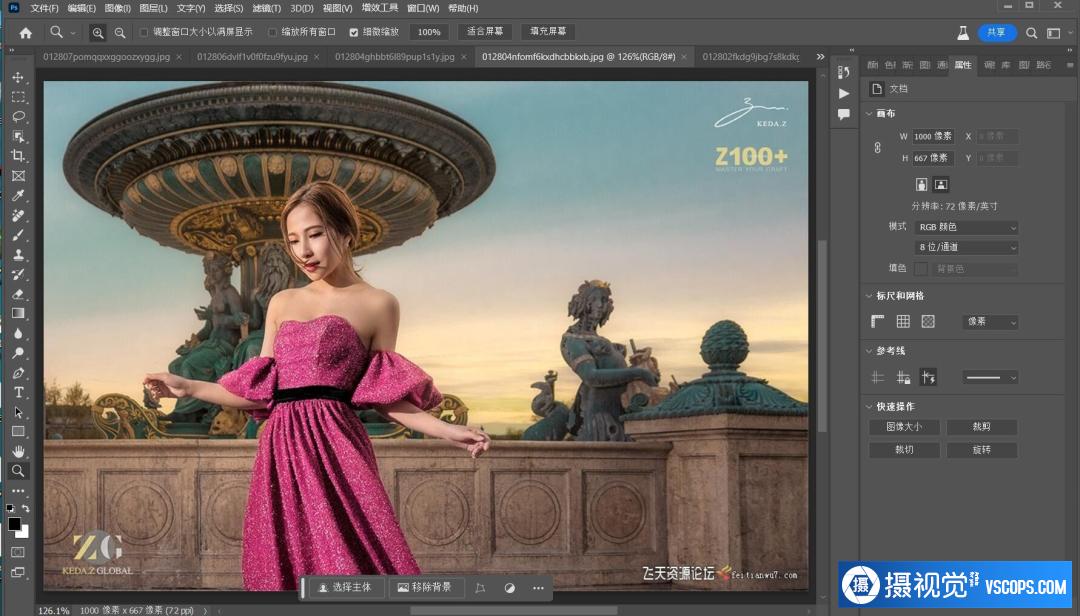This screenshot has height=616, width=1080.
Task: Select the Dodge tool
Action: tap(18, 353)
